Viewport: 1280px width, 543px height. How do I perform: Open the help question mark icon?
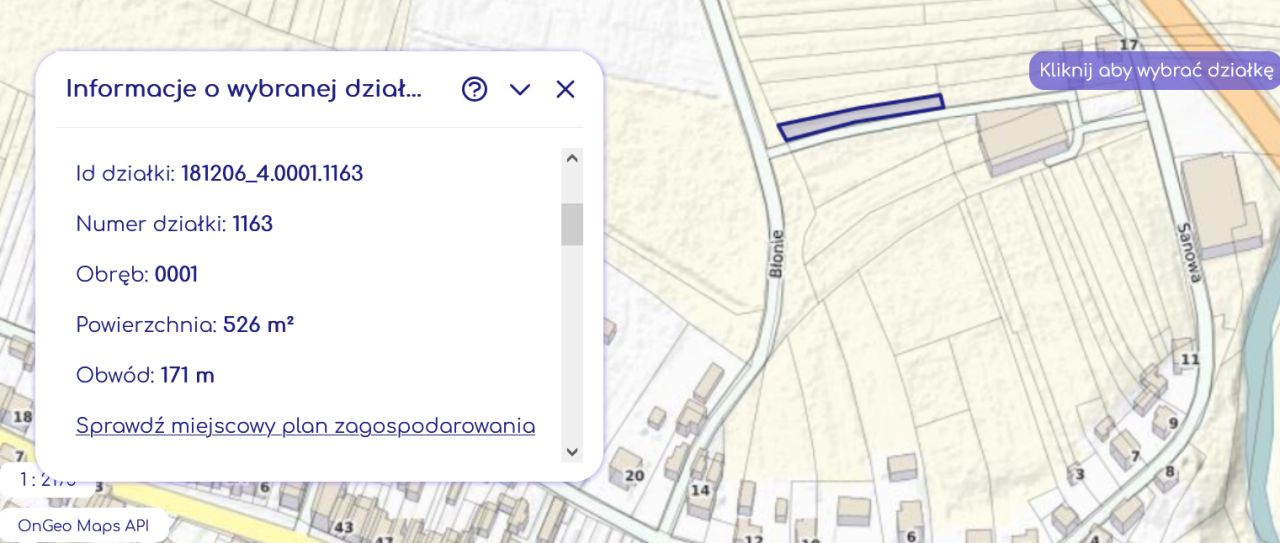pos(474,89)
